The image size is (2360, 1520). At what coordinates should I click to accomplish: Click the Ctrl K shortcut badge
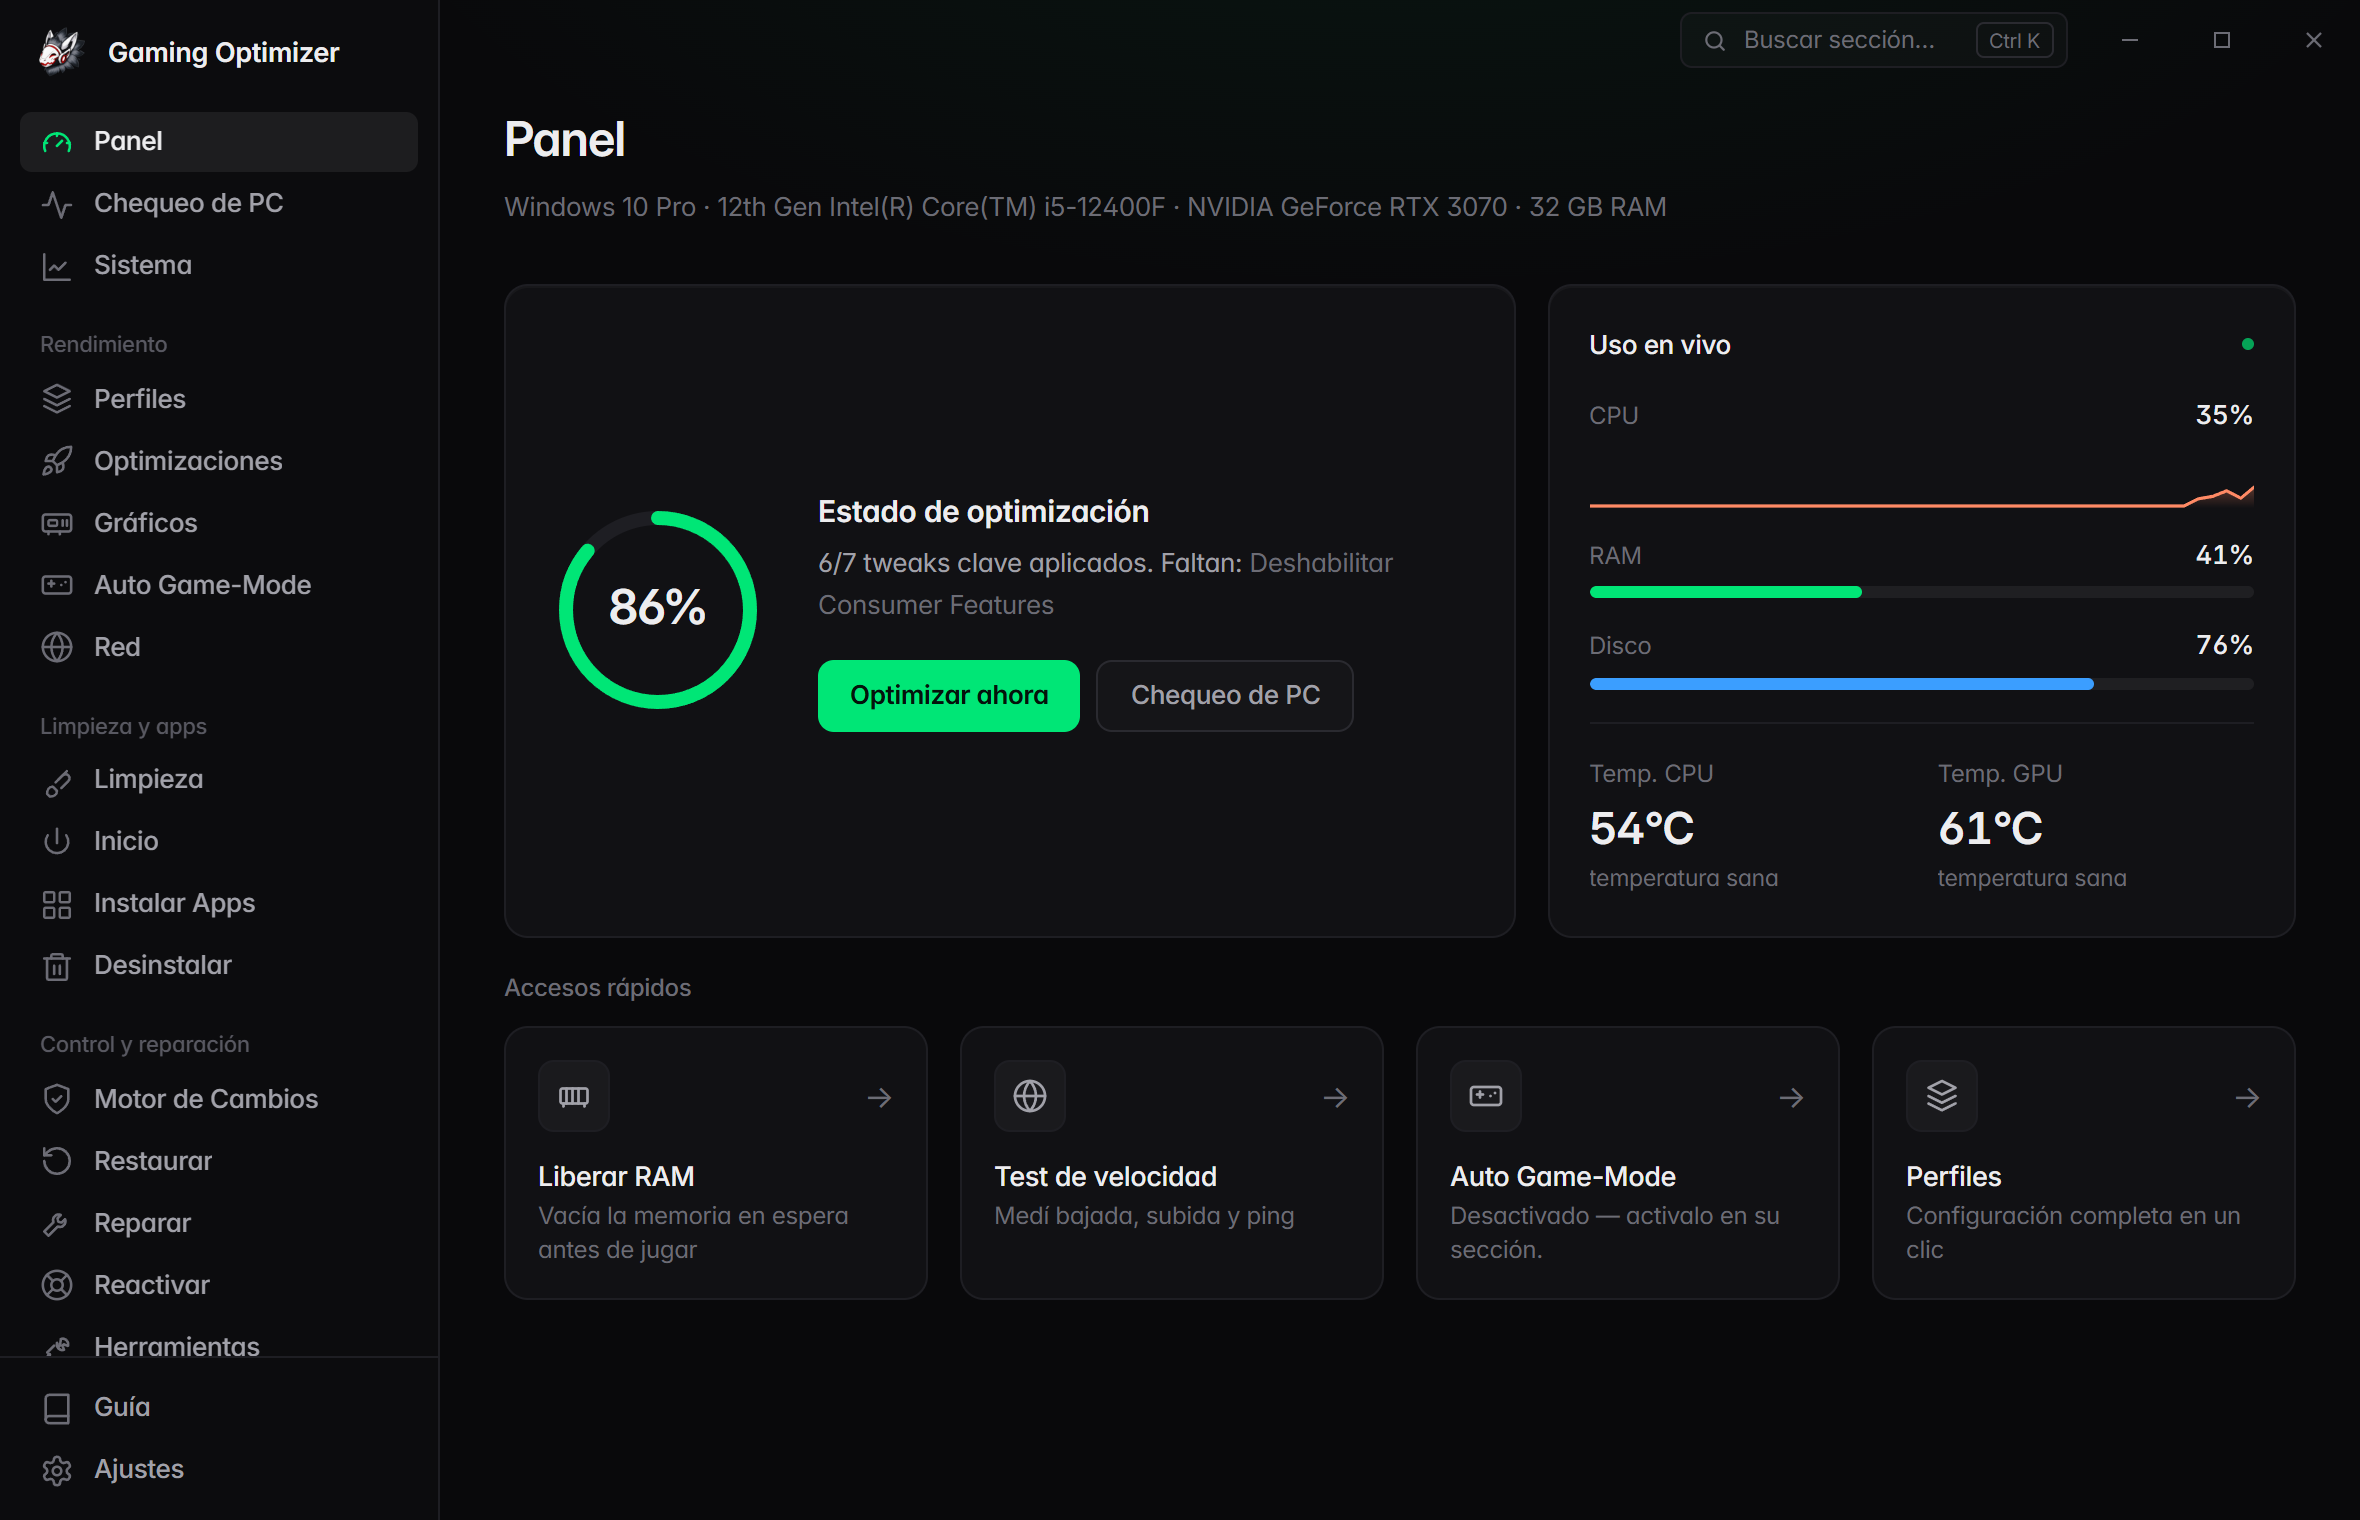point(2014,41)
